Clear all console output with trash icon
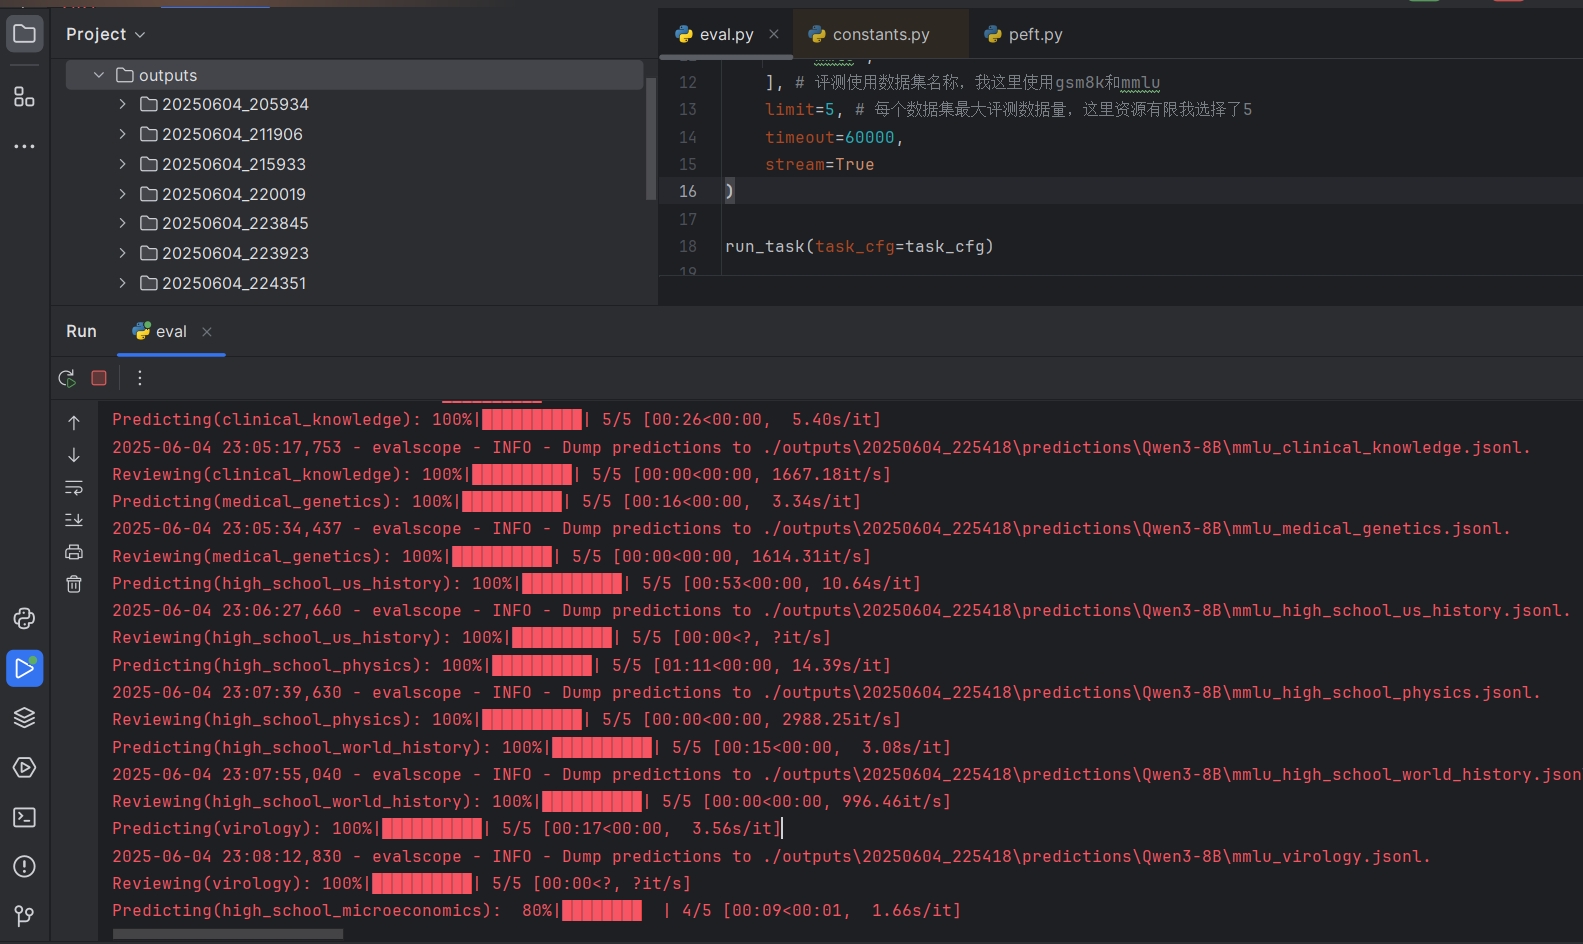Screen dimensions: 1583x944 [x=74, y=584]
